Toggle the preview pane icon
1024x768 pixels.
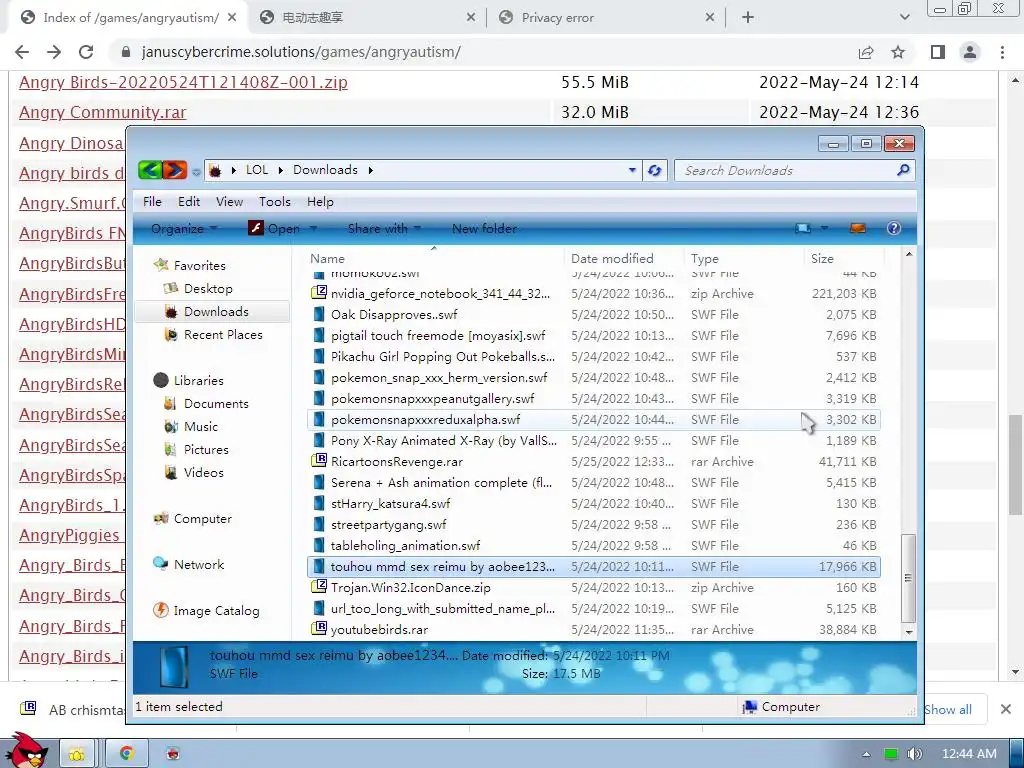[857, 228]
